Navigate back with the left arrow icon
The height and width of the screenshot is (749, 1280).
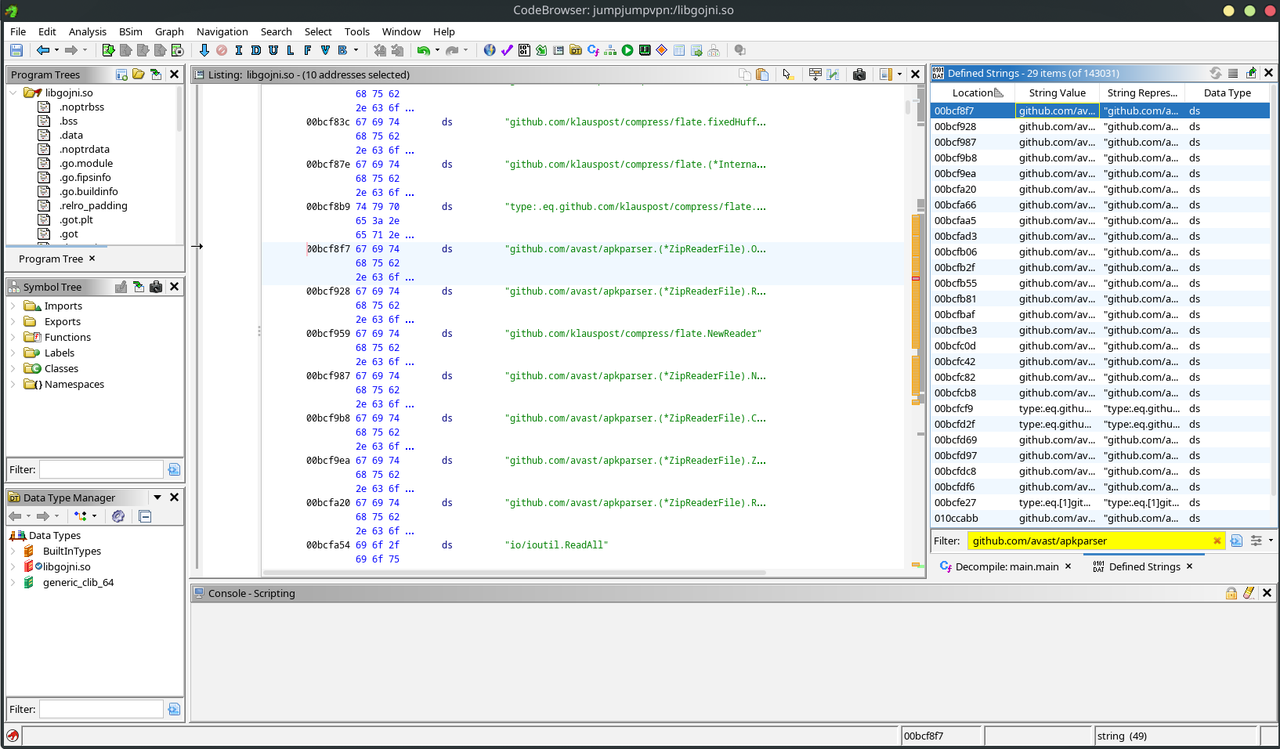point(42,50)
